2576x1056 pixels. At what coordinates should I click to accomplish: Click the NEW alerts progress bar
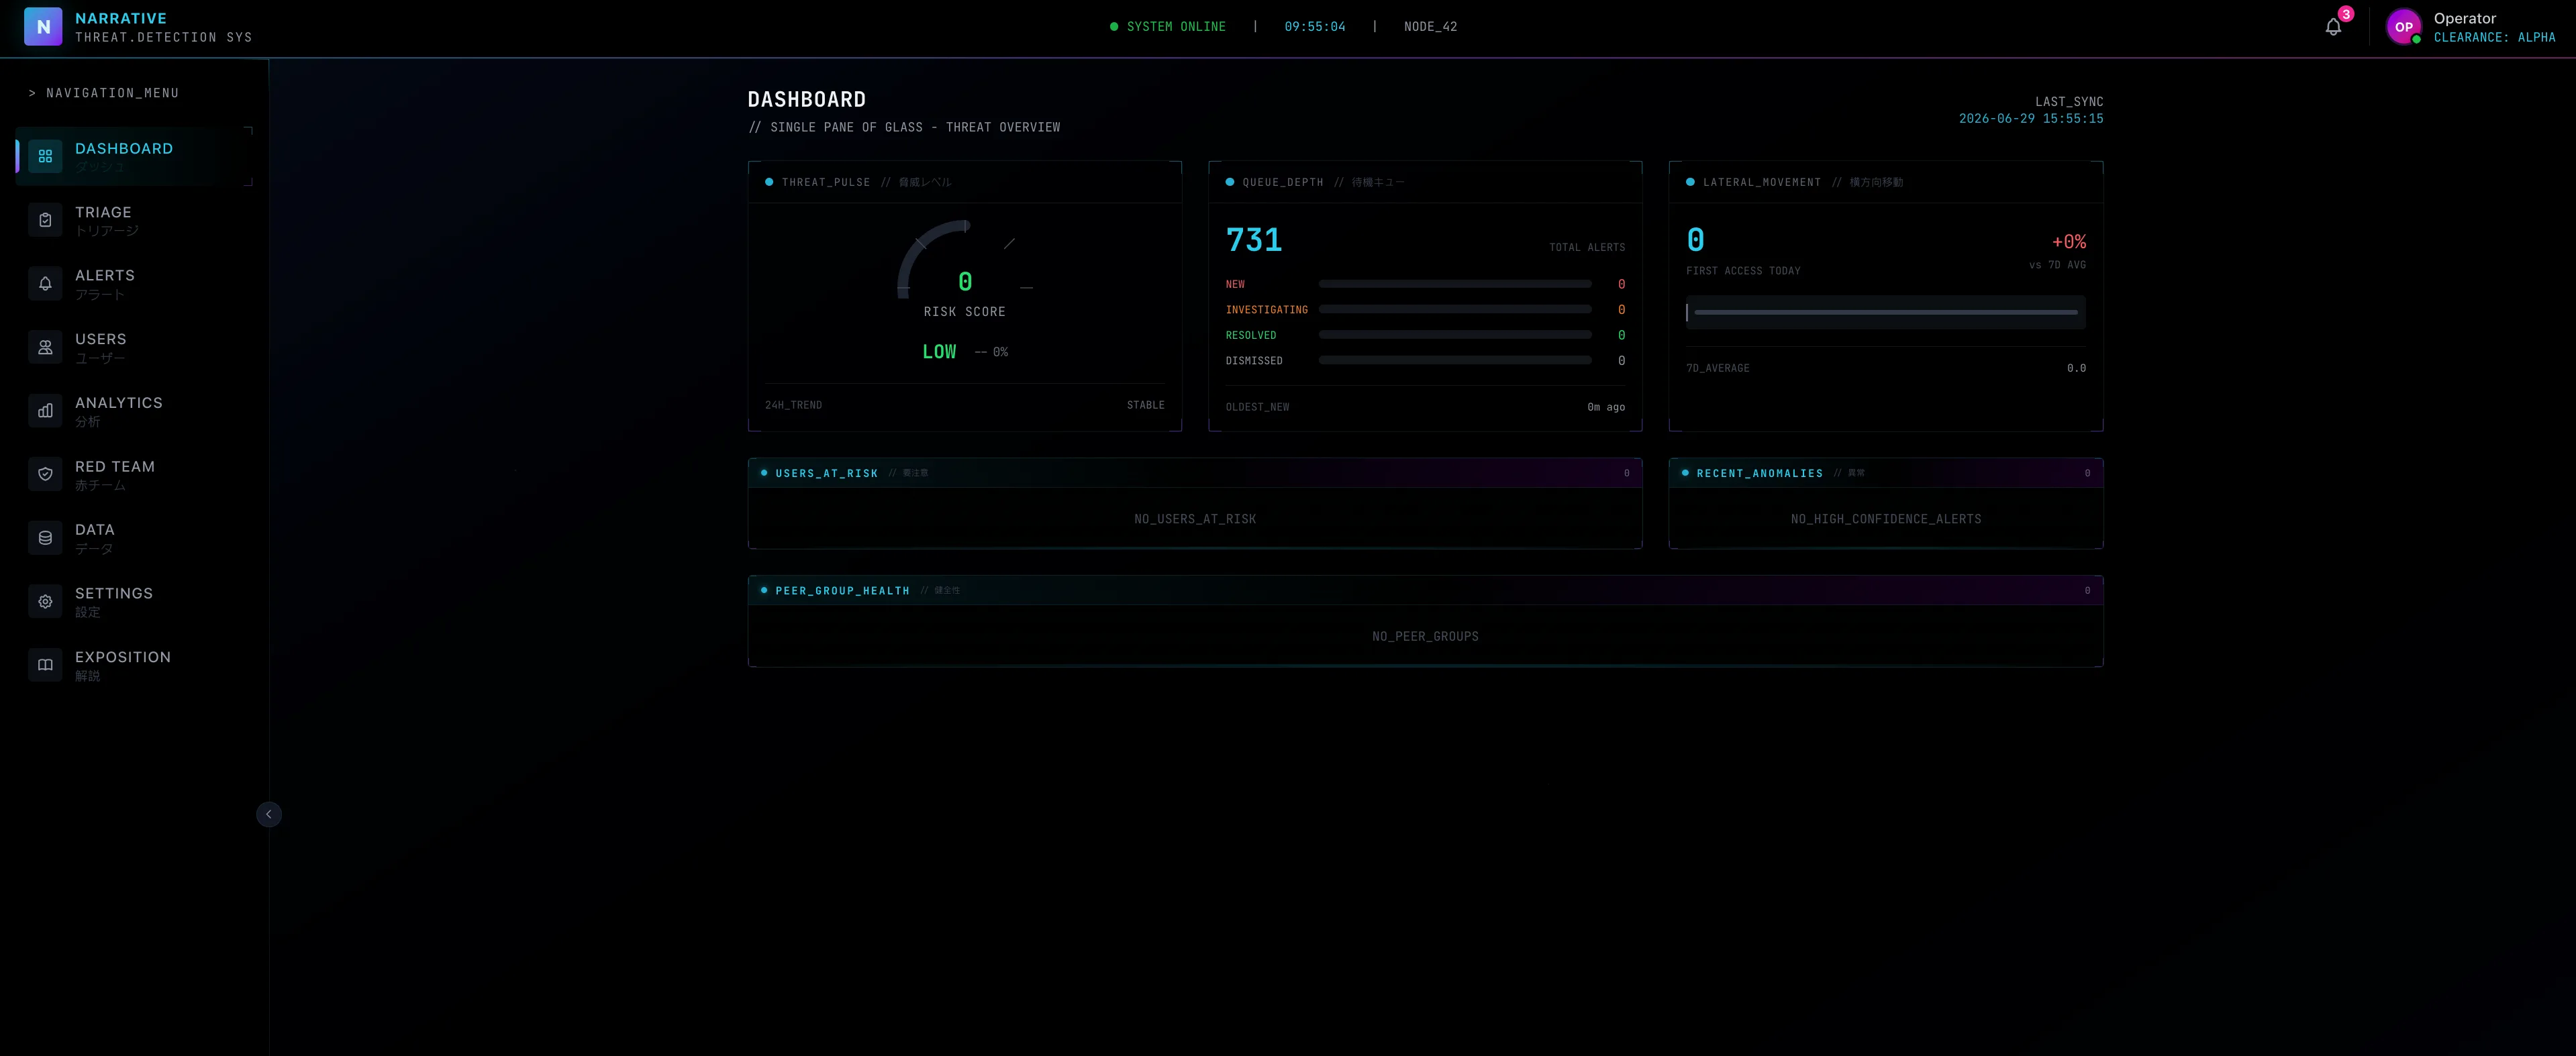(x=1455, y=284)
